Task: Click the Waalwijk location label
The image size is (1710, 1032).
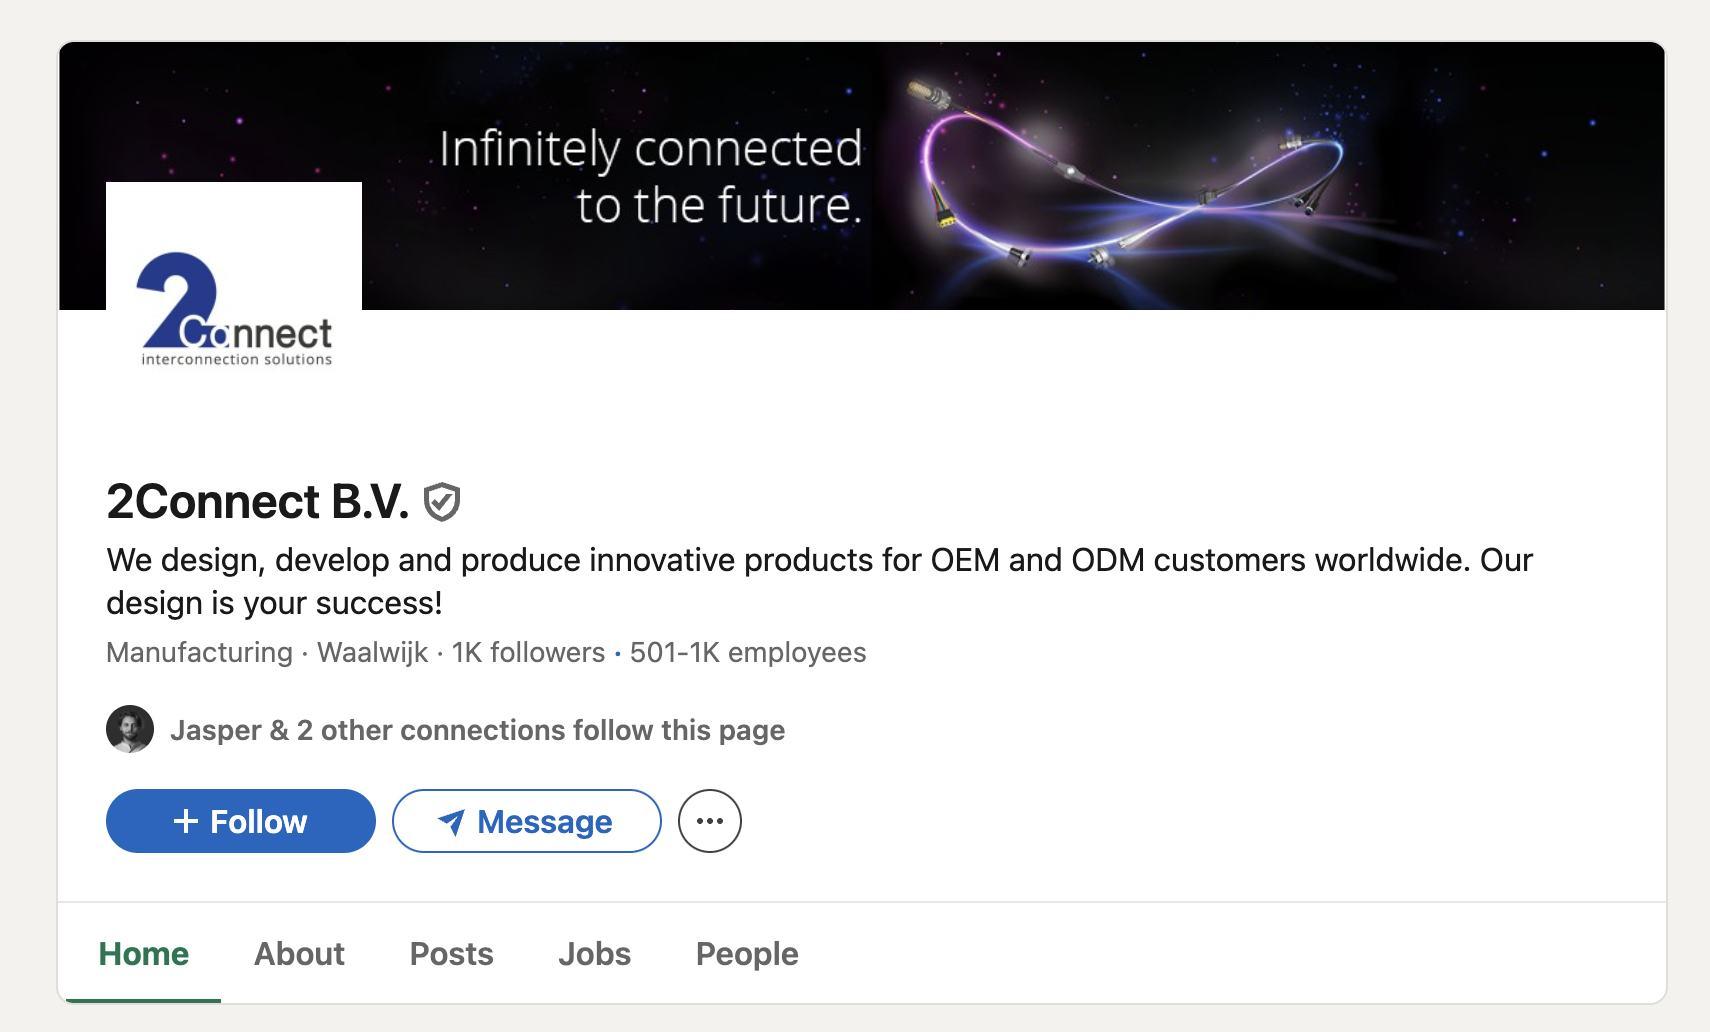Action: click(372, 652)
